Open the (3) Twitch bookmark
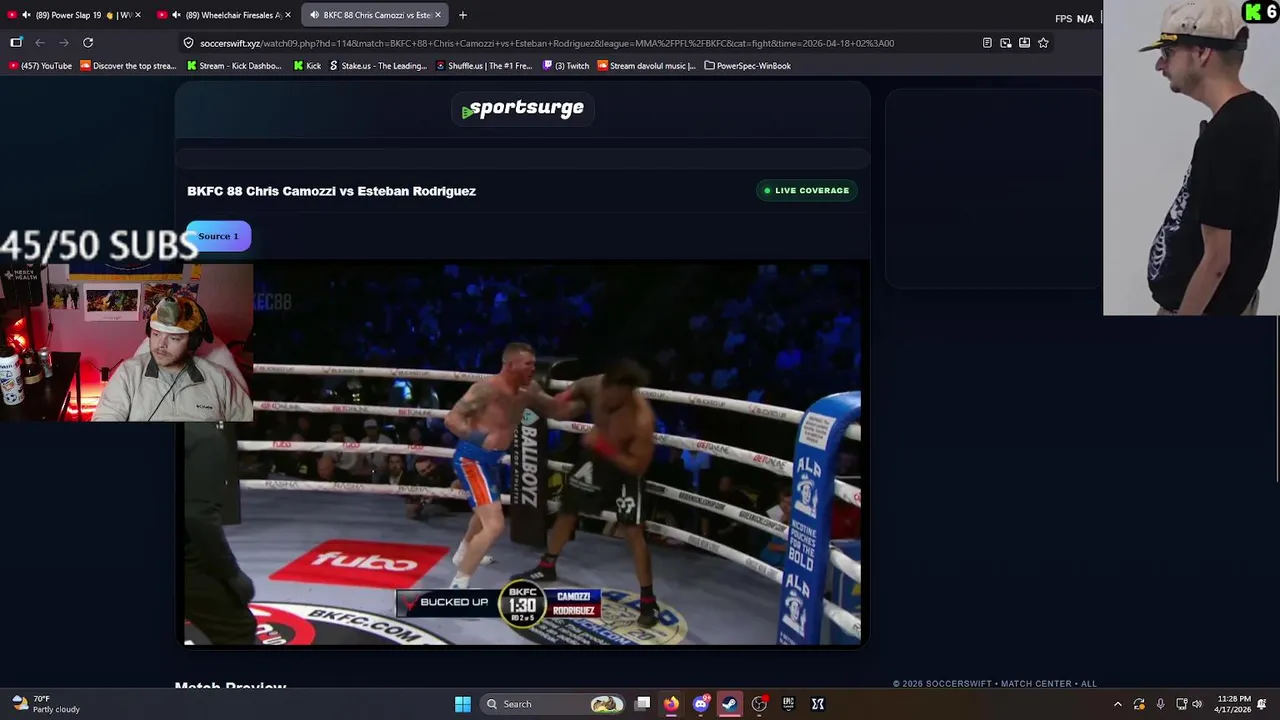The width and height of the screenshot is (1280, 720). [566, 66]
